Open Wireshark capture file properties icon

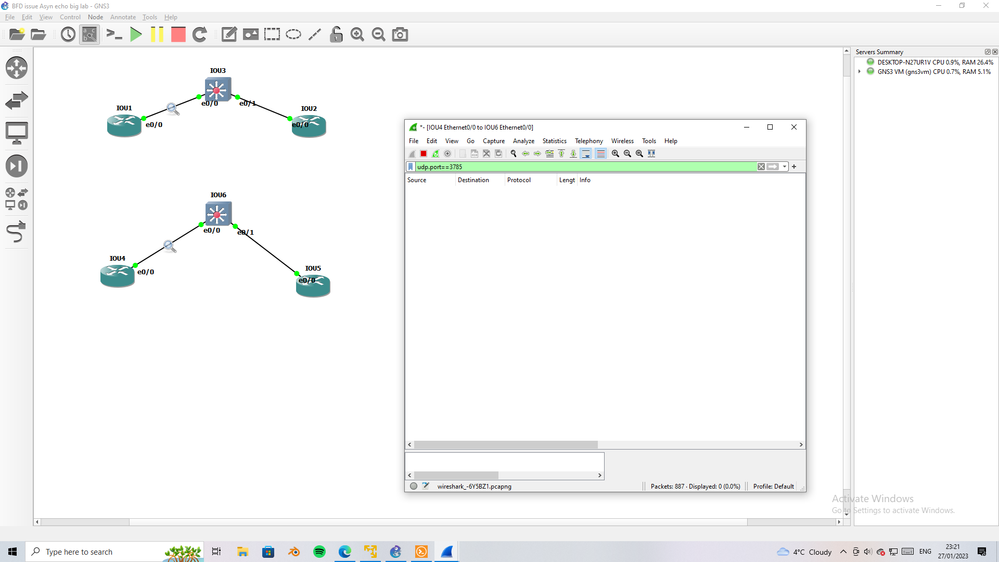tap(426, 486)
